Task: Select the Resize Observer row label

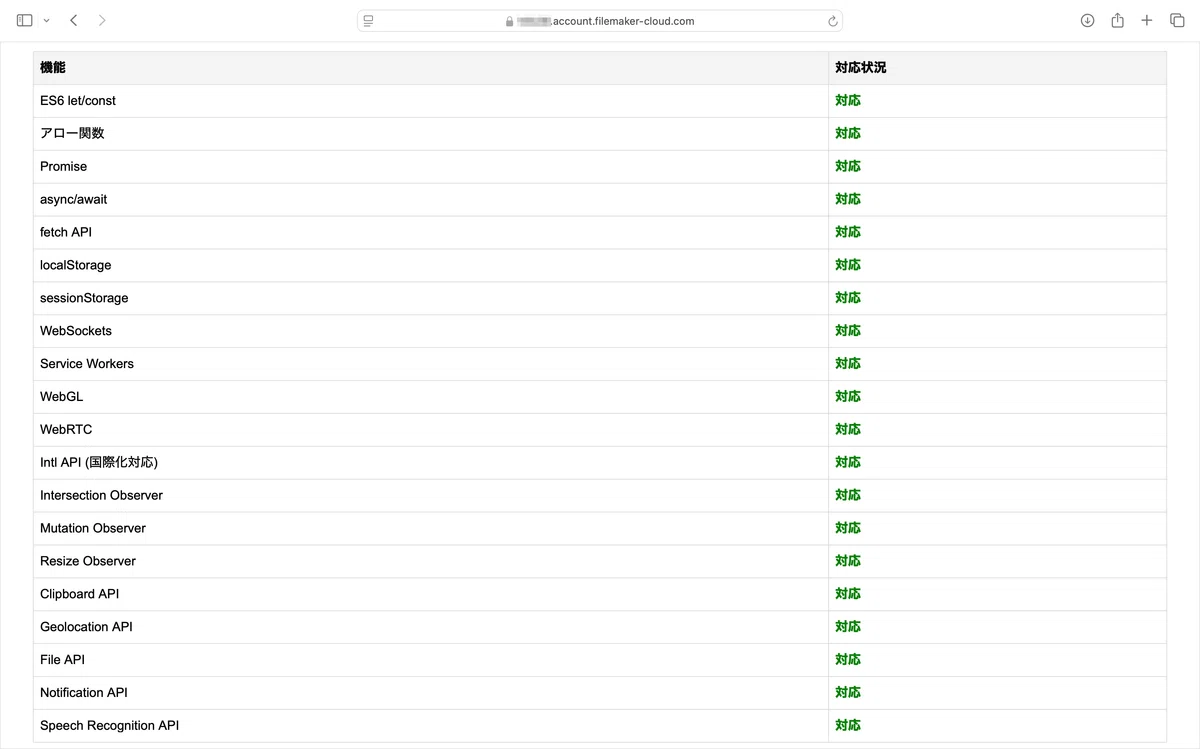Action: [x=88, y=561]
